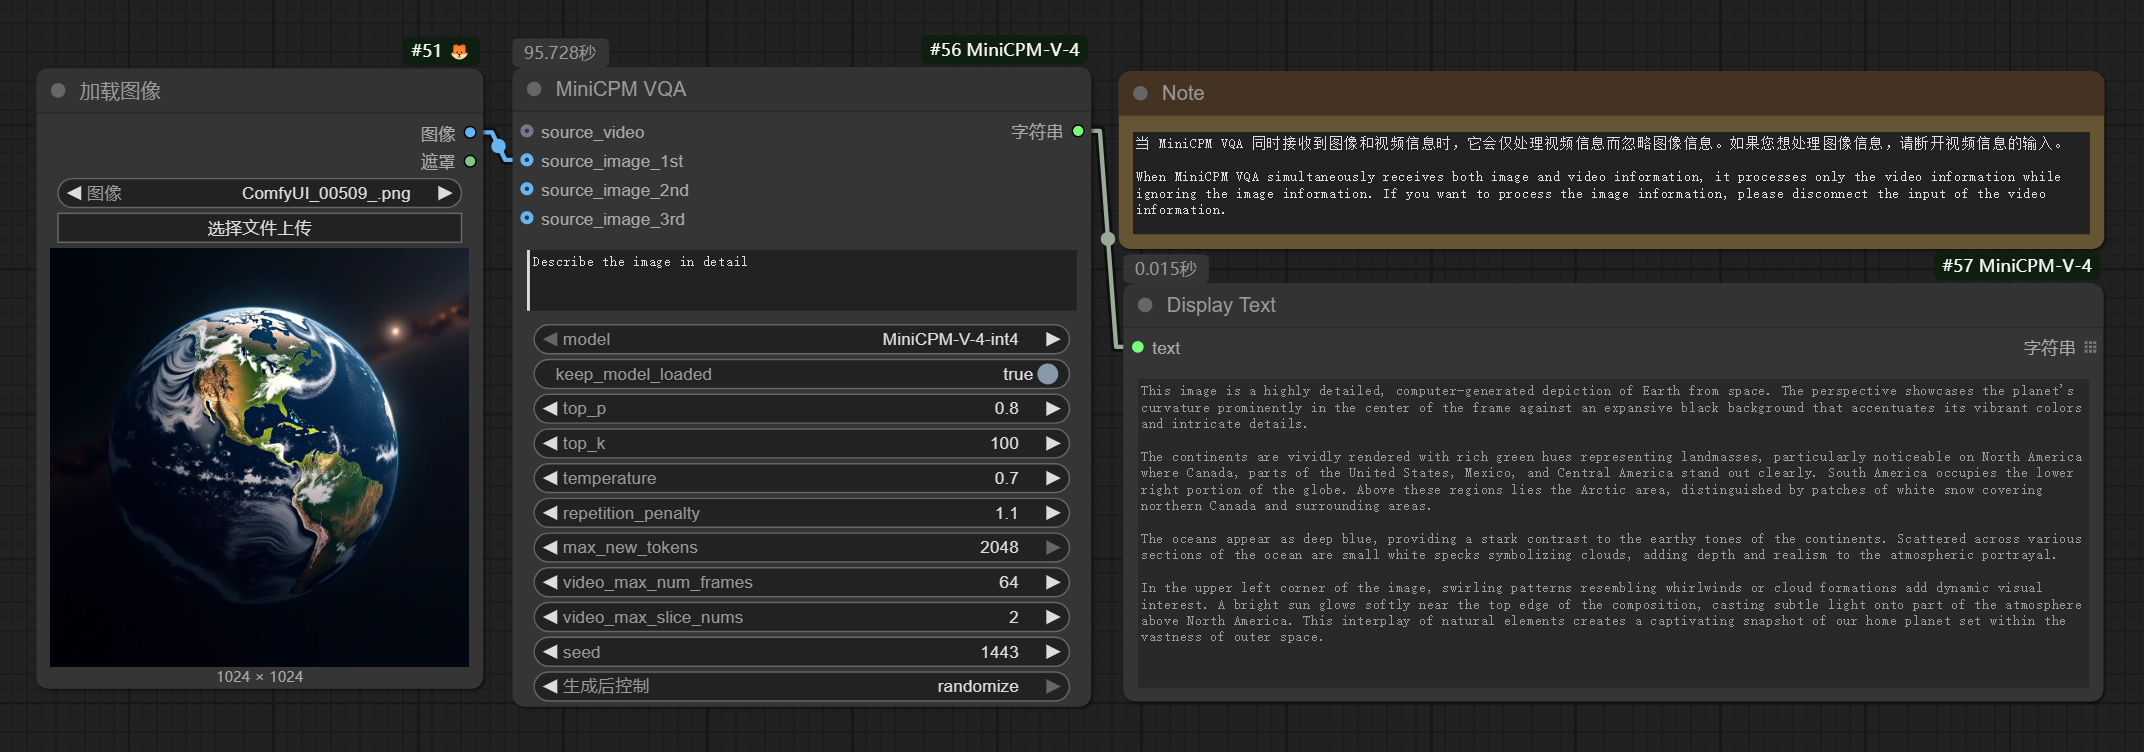
Task: Click the #56 MiniCPM-V-4 badge
Action: pyautogui.click(x=1004, y=50)
